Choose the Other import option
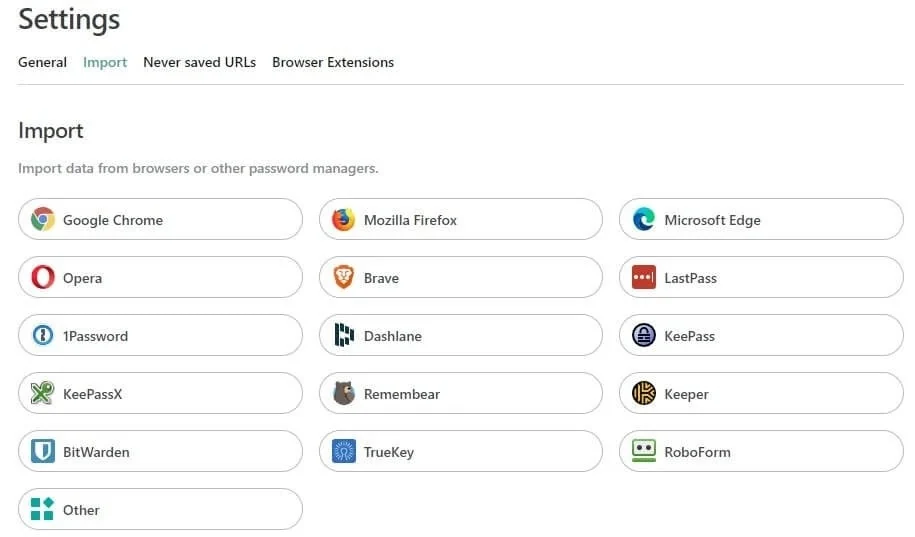 tap(160, 509)
